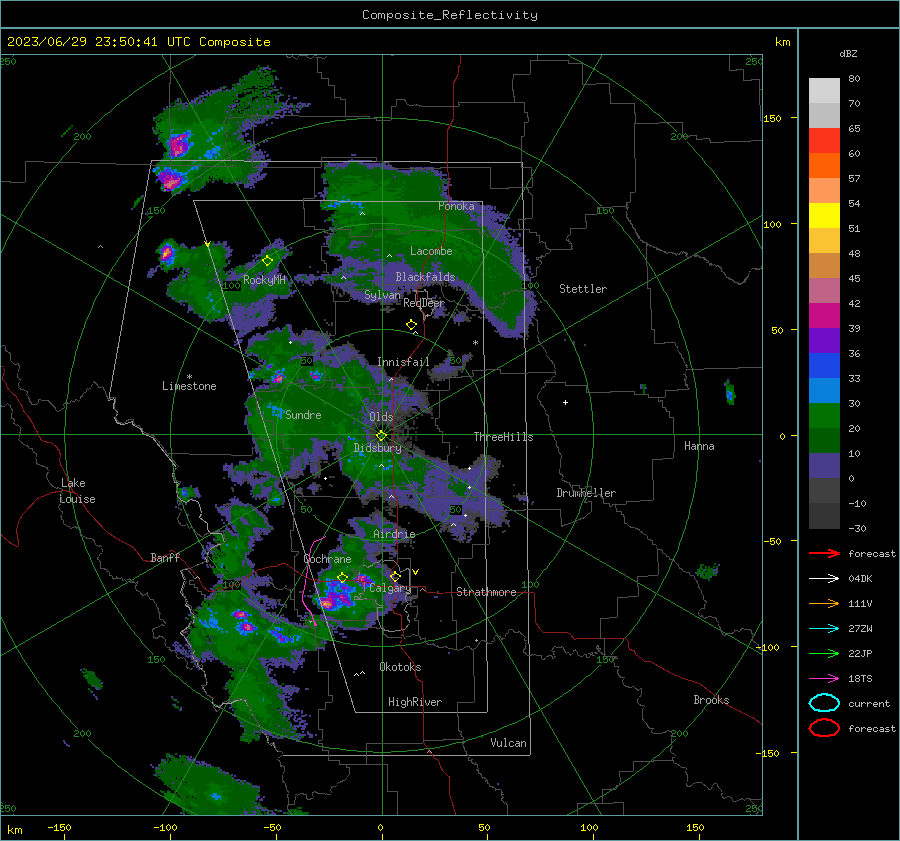Click the Didsbury city label
The height and width of the screenshot is (841, 900).
[377, 448]
